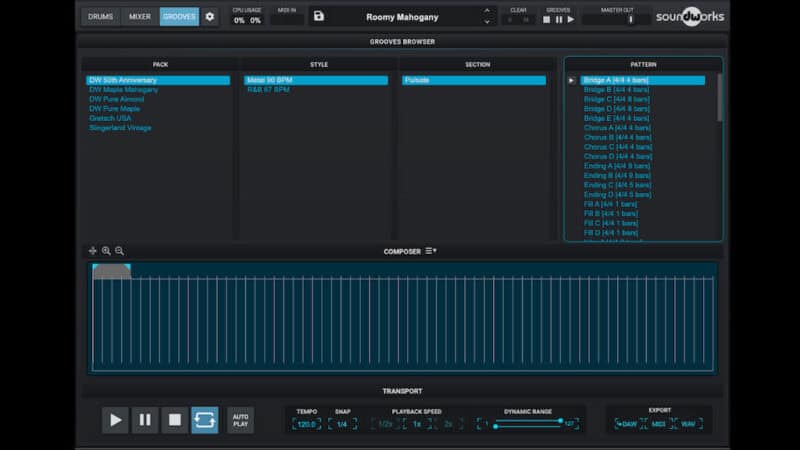Select the next preset with the down arrow
This screenshot has width=800, height=450.
[x=487, y=22]
